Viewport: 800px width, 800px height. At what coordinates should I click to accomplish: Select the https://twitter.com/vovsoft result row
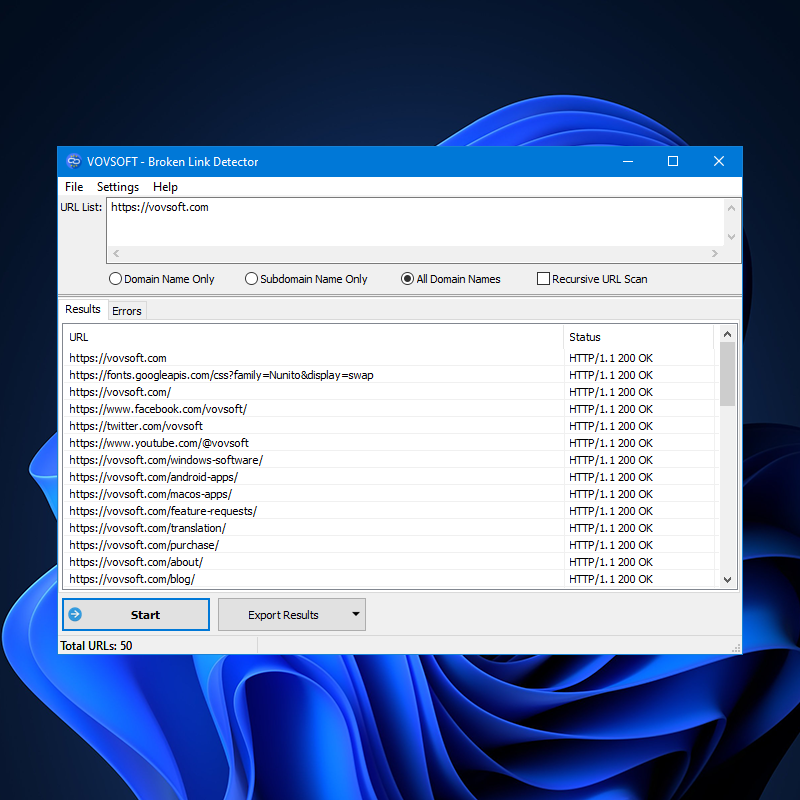click(x=136, y=426)
